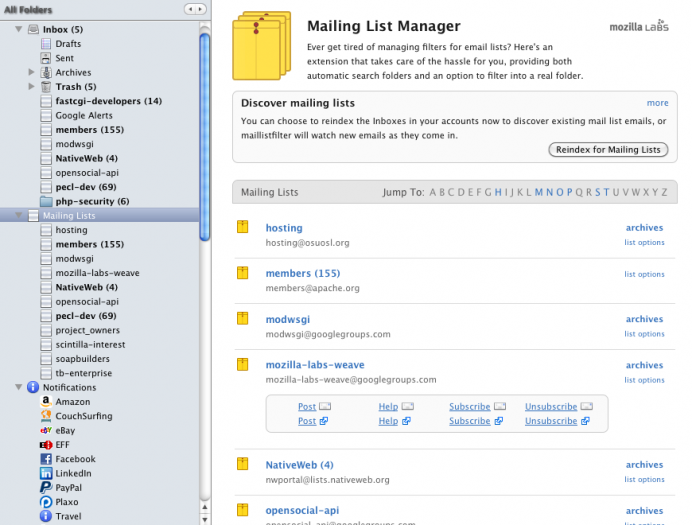The image size is (692, 525).
Task: Jump to letter M in mailing lists
Action: coord(538,192)
